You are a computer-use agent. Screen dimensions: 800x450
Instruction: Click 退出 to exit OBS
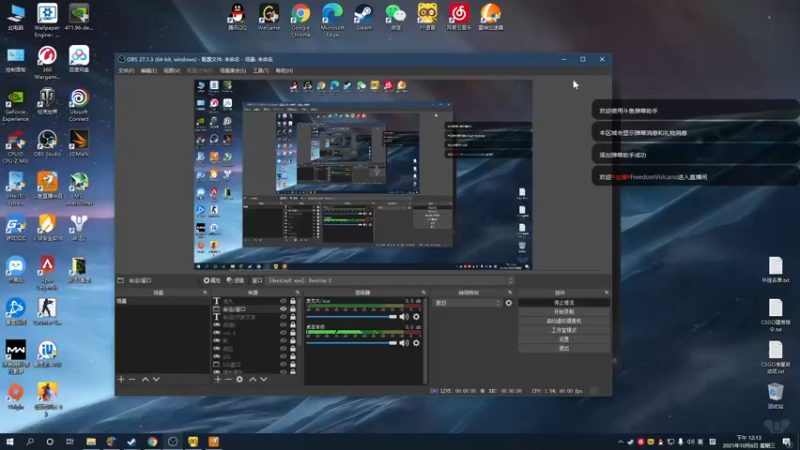tap(564, 348)
